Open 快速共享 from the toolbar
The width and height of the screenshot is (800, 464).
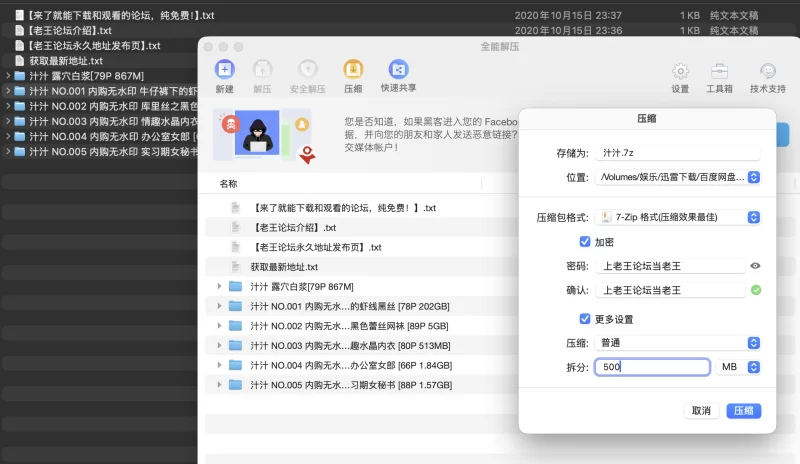(398, 71)
